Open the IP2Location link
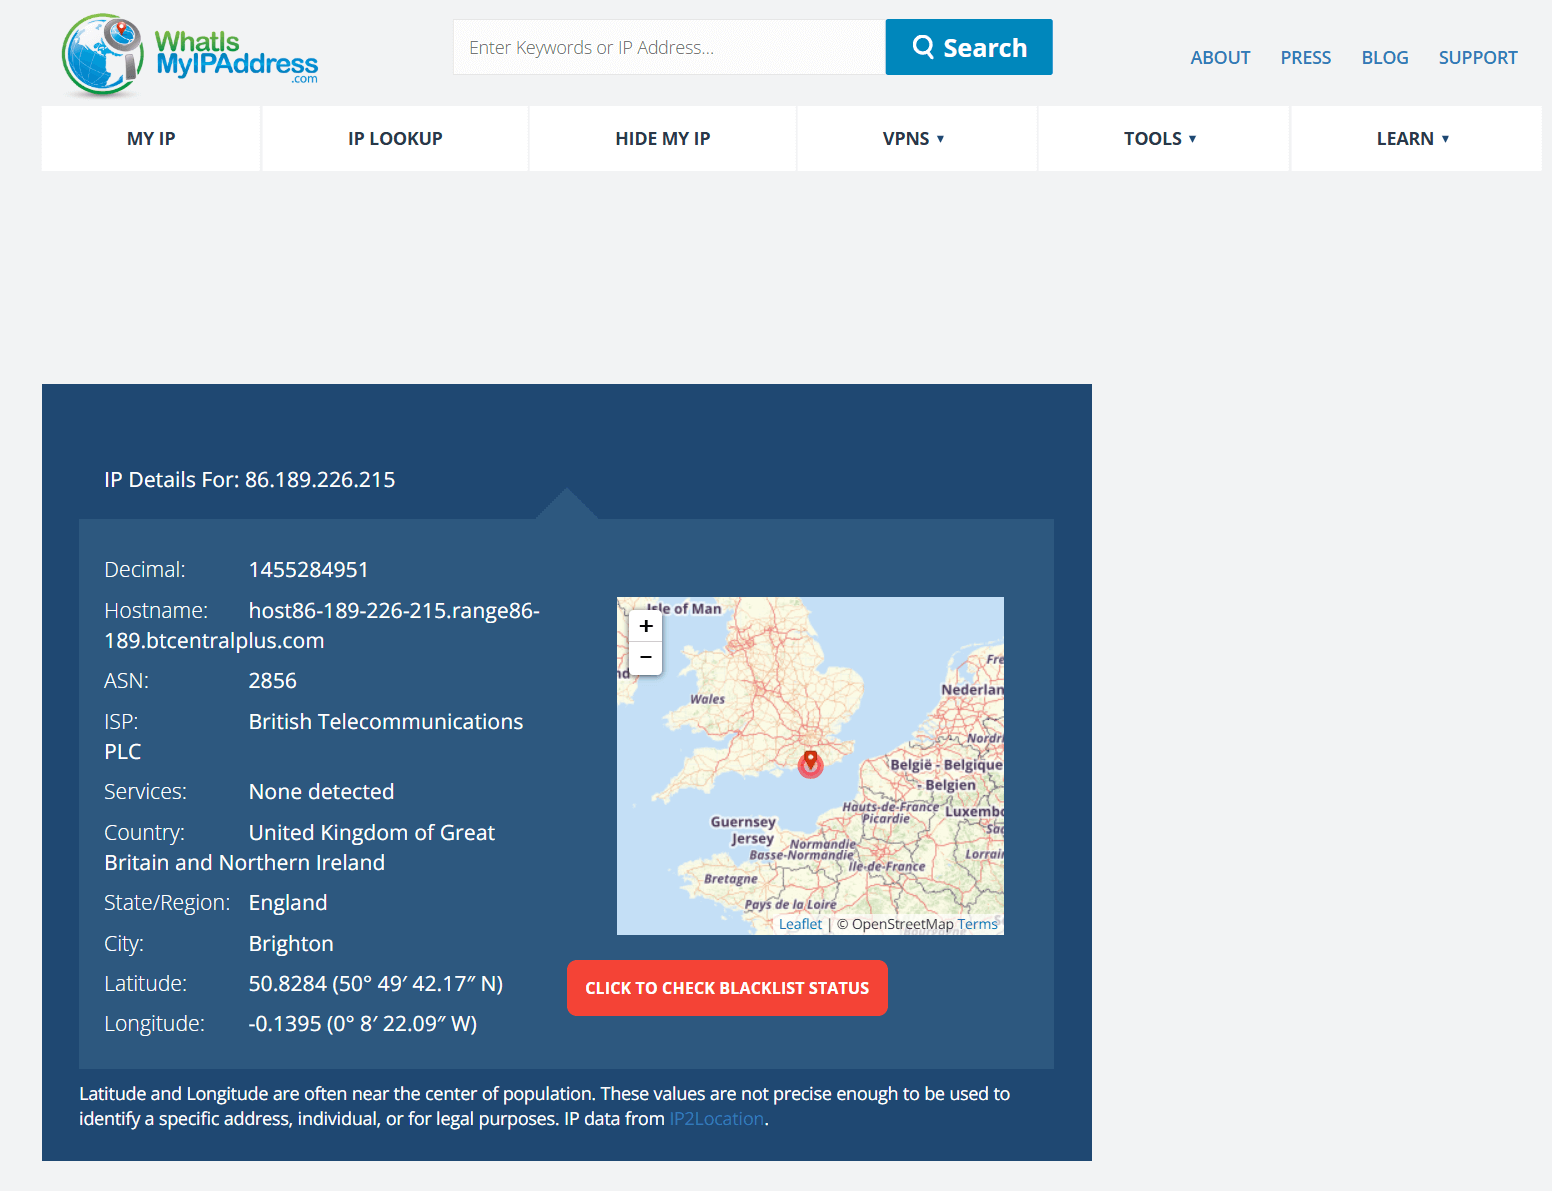 click(x=716, y=1119)
